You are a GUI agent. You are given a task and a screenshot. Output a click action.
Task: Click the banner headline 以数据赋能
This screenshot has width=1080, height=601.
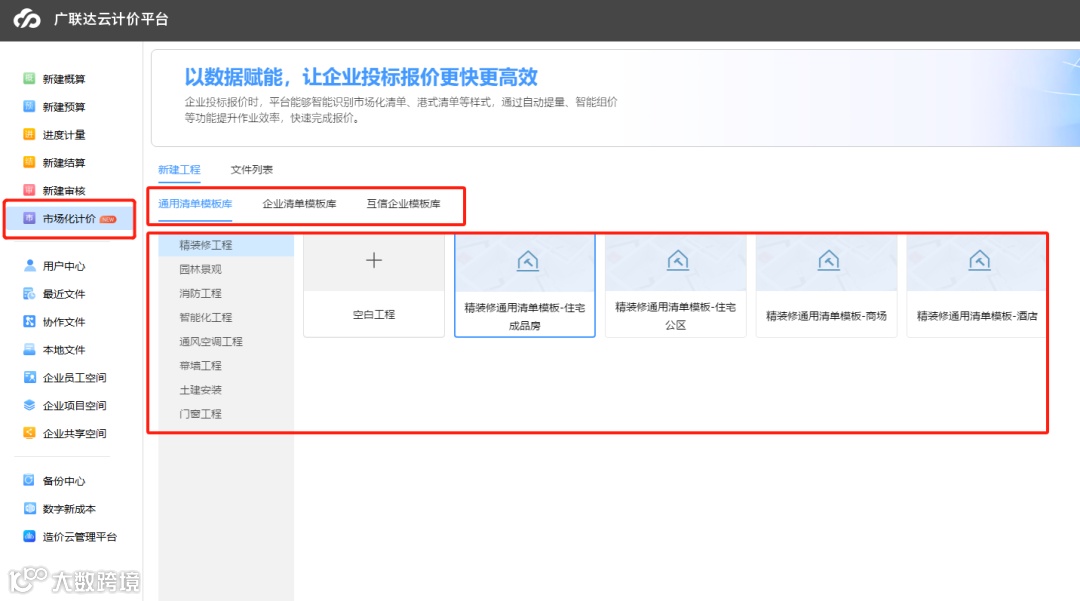click(361, 76)
